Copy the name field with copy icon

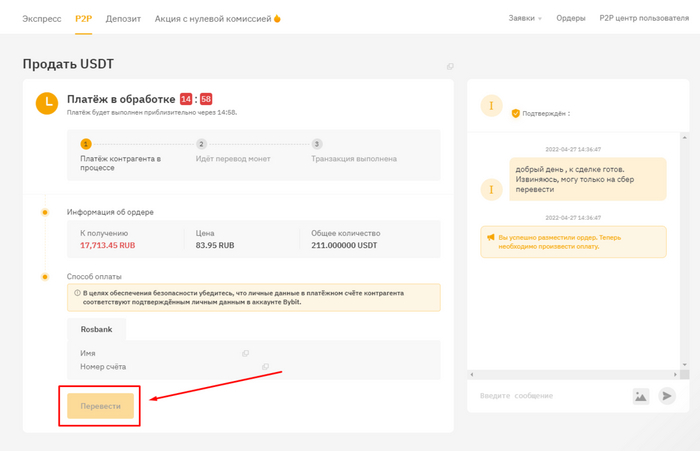[245, 353]
